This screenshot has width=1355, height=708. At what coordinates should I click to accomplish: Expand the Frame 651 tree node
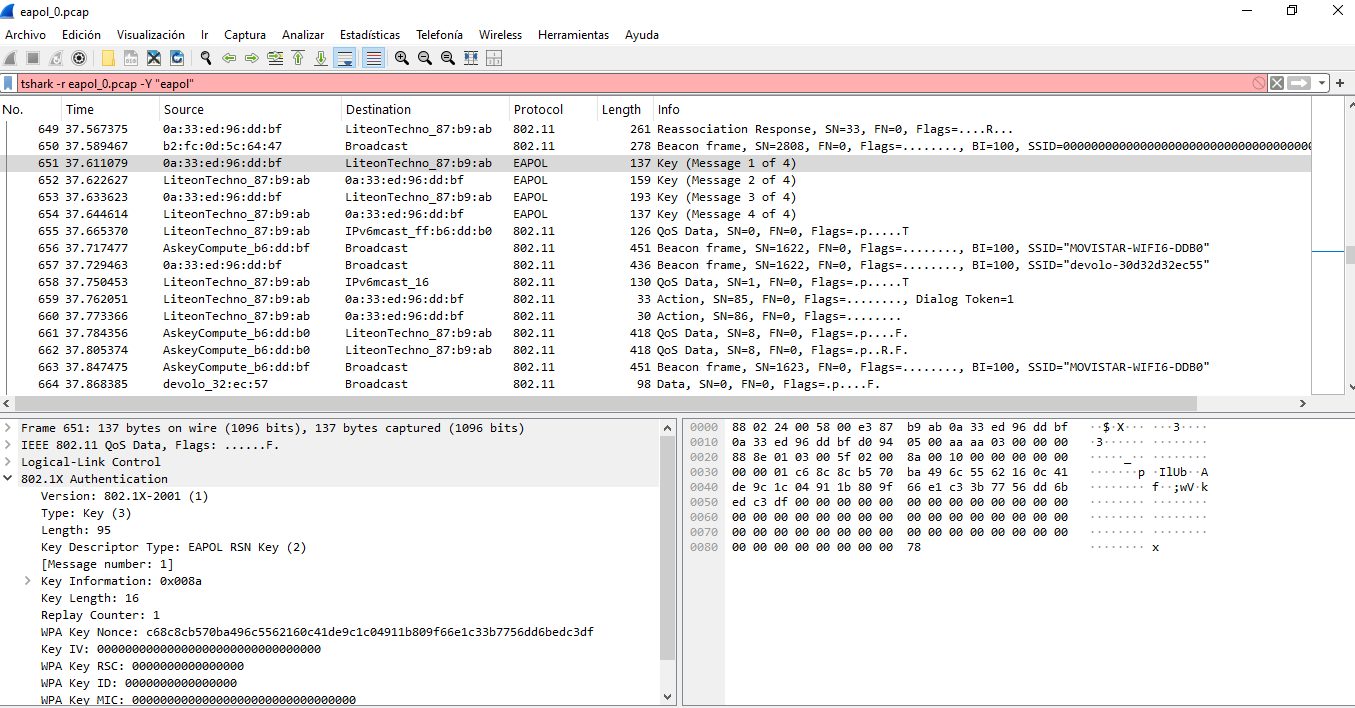pos(8,428)
